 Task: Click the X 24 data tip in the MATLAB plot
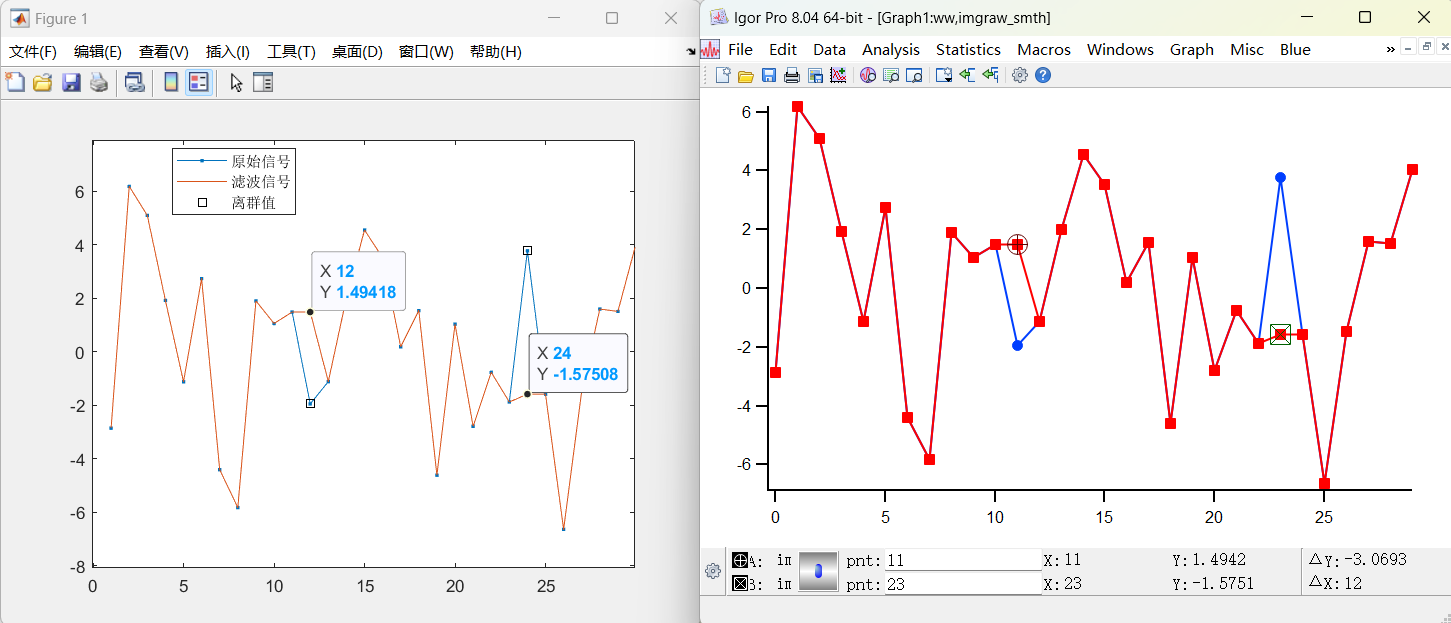pos(578,363)
